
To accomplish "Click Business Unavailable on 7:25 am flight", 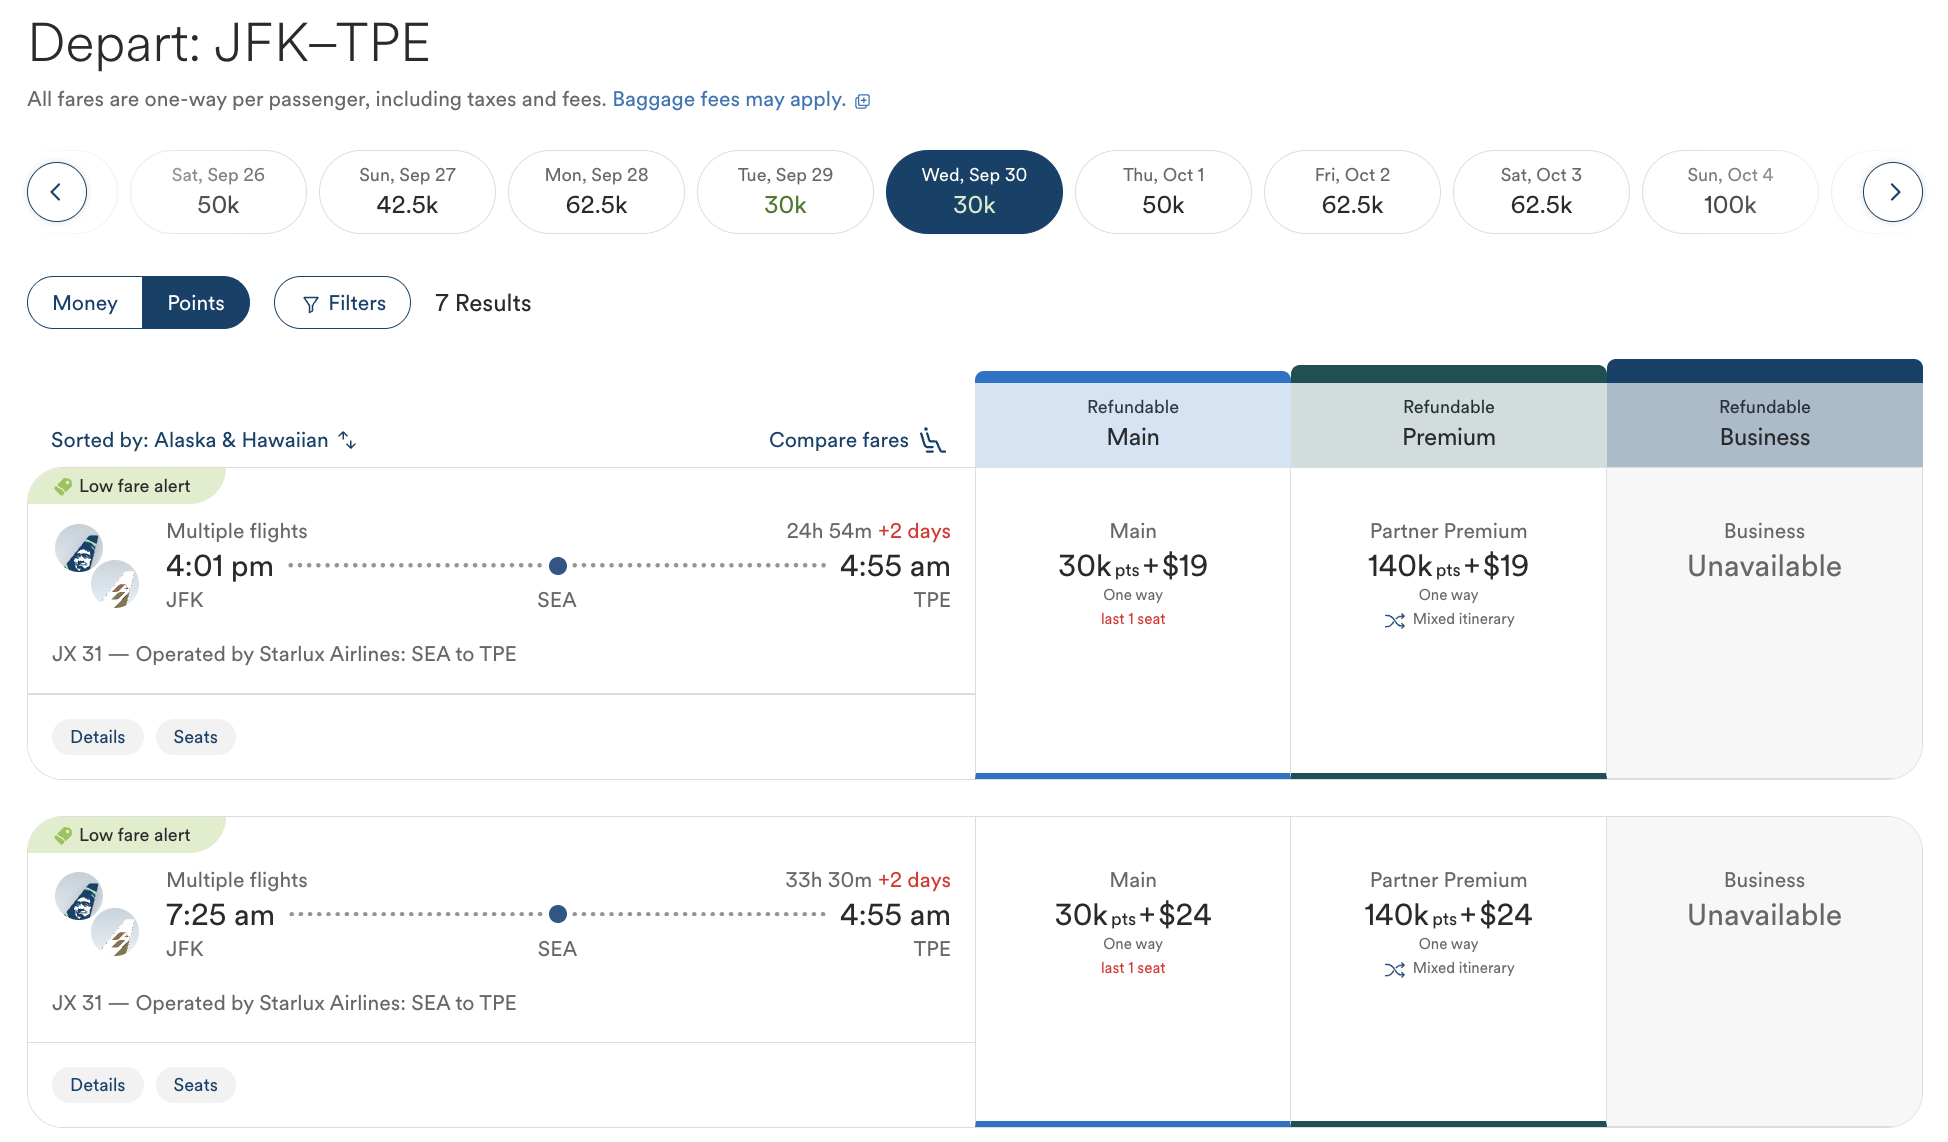I will [1765, 971].
